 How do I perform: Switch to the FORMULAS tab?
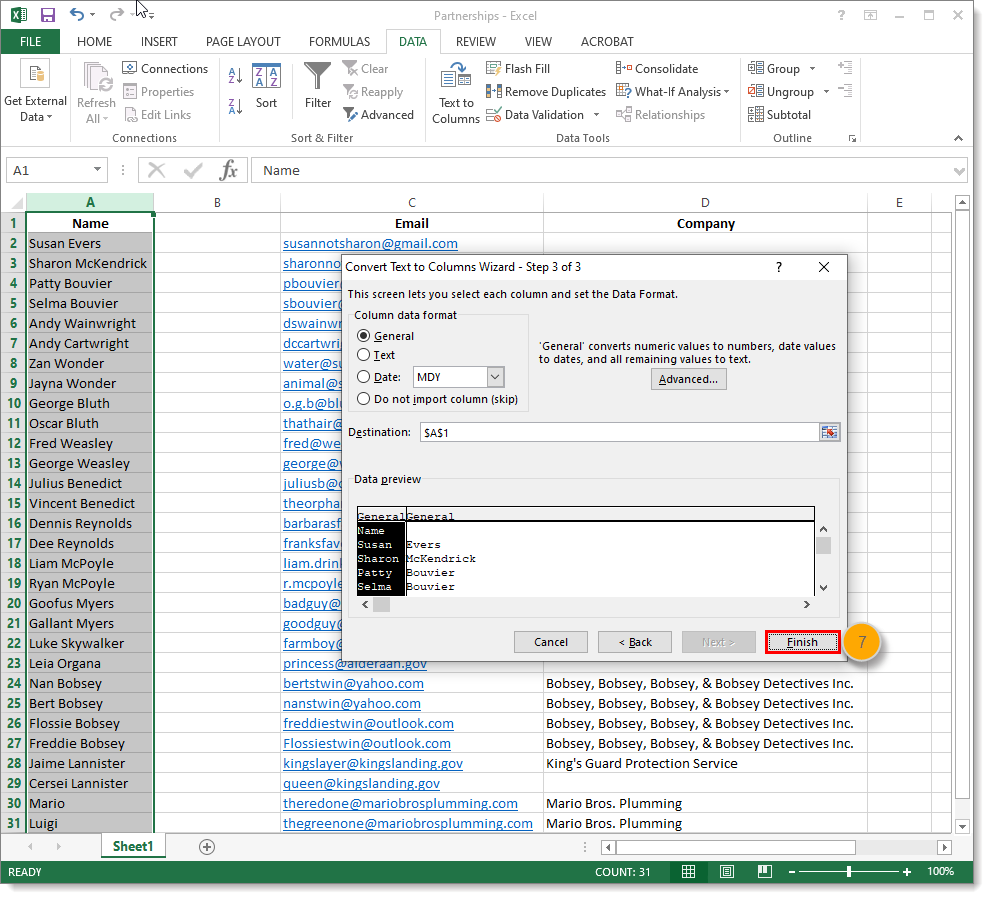[x=339, y=42]
